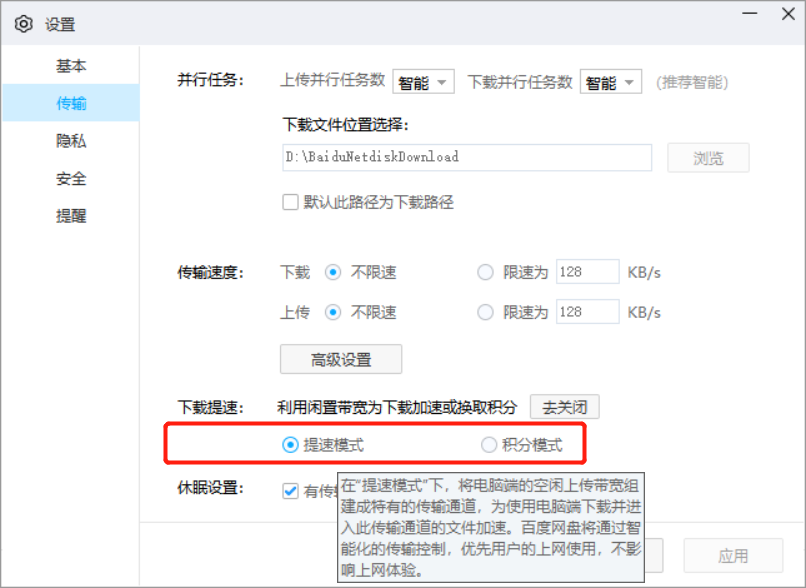
Task: Click the (推荐智能) hint text
Action: (692, 82)
